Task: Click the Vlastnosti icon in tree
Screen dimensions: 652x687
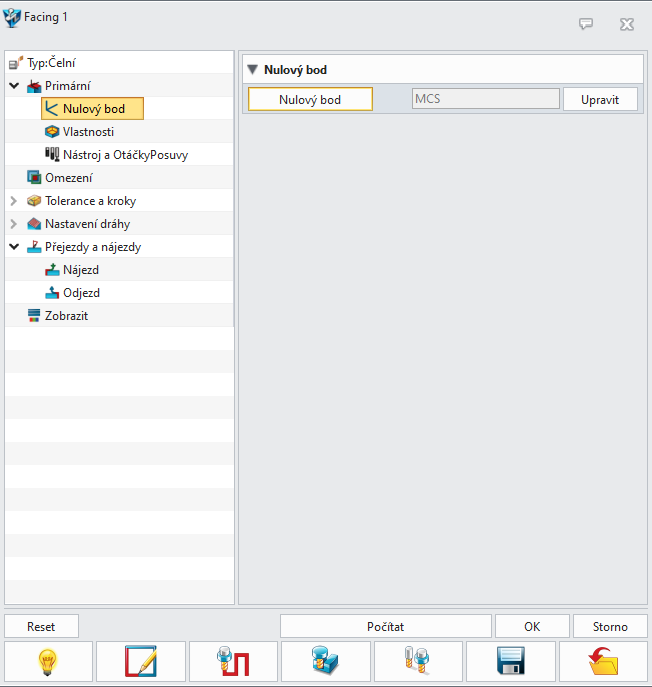Action: coord(52,131)
